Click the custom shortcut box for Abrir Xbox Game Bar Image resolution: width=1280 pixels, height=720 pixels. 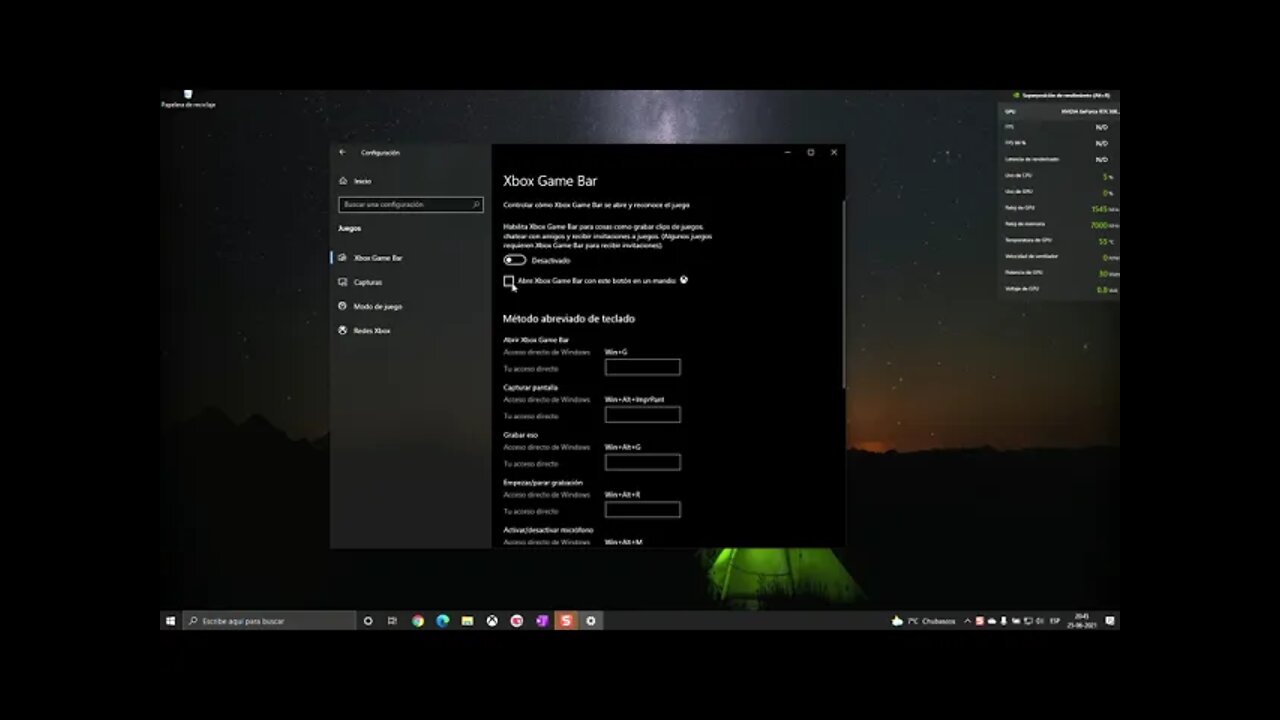point(642,367)
